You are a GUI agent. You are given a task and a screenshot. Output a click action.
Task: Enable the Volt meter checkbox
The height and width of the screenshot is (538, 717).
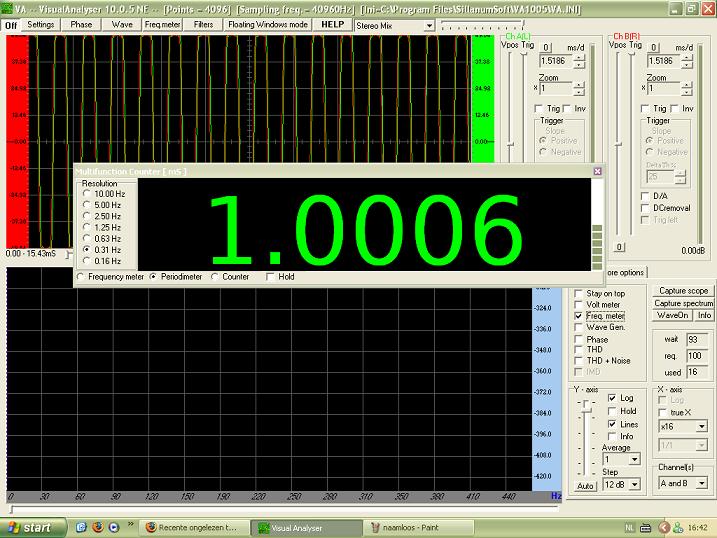[x=580, y=305]
